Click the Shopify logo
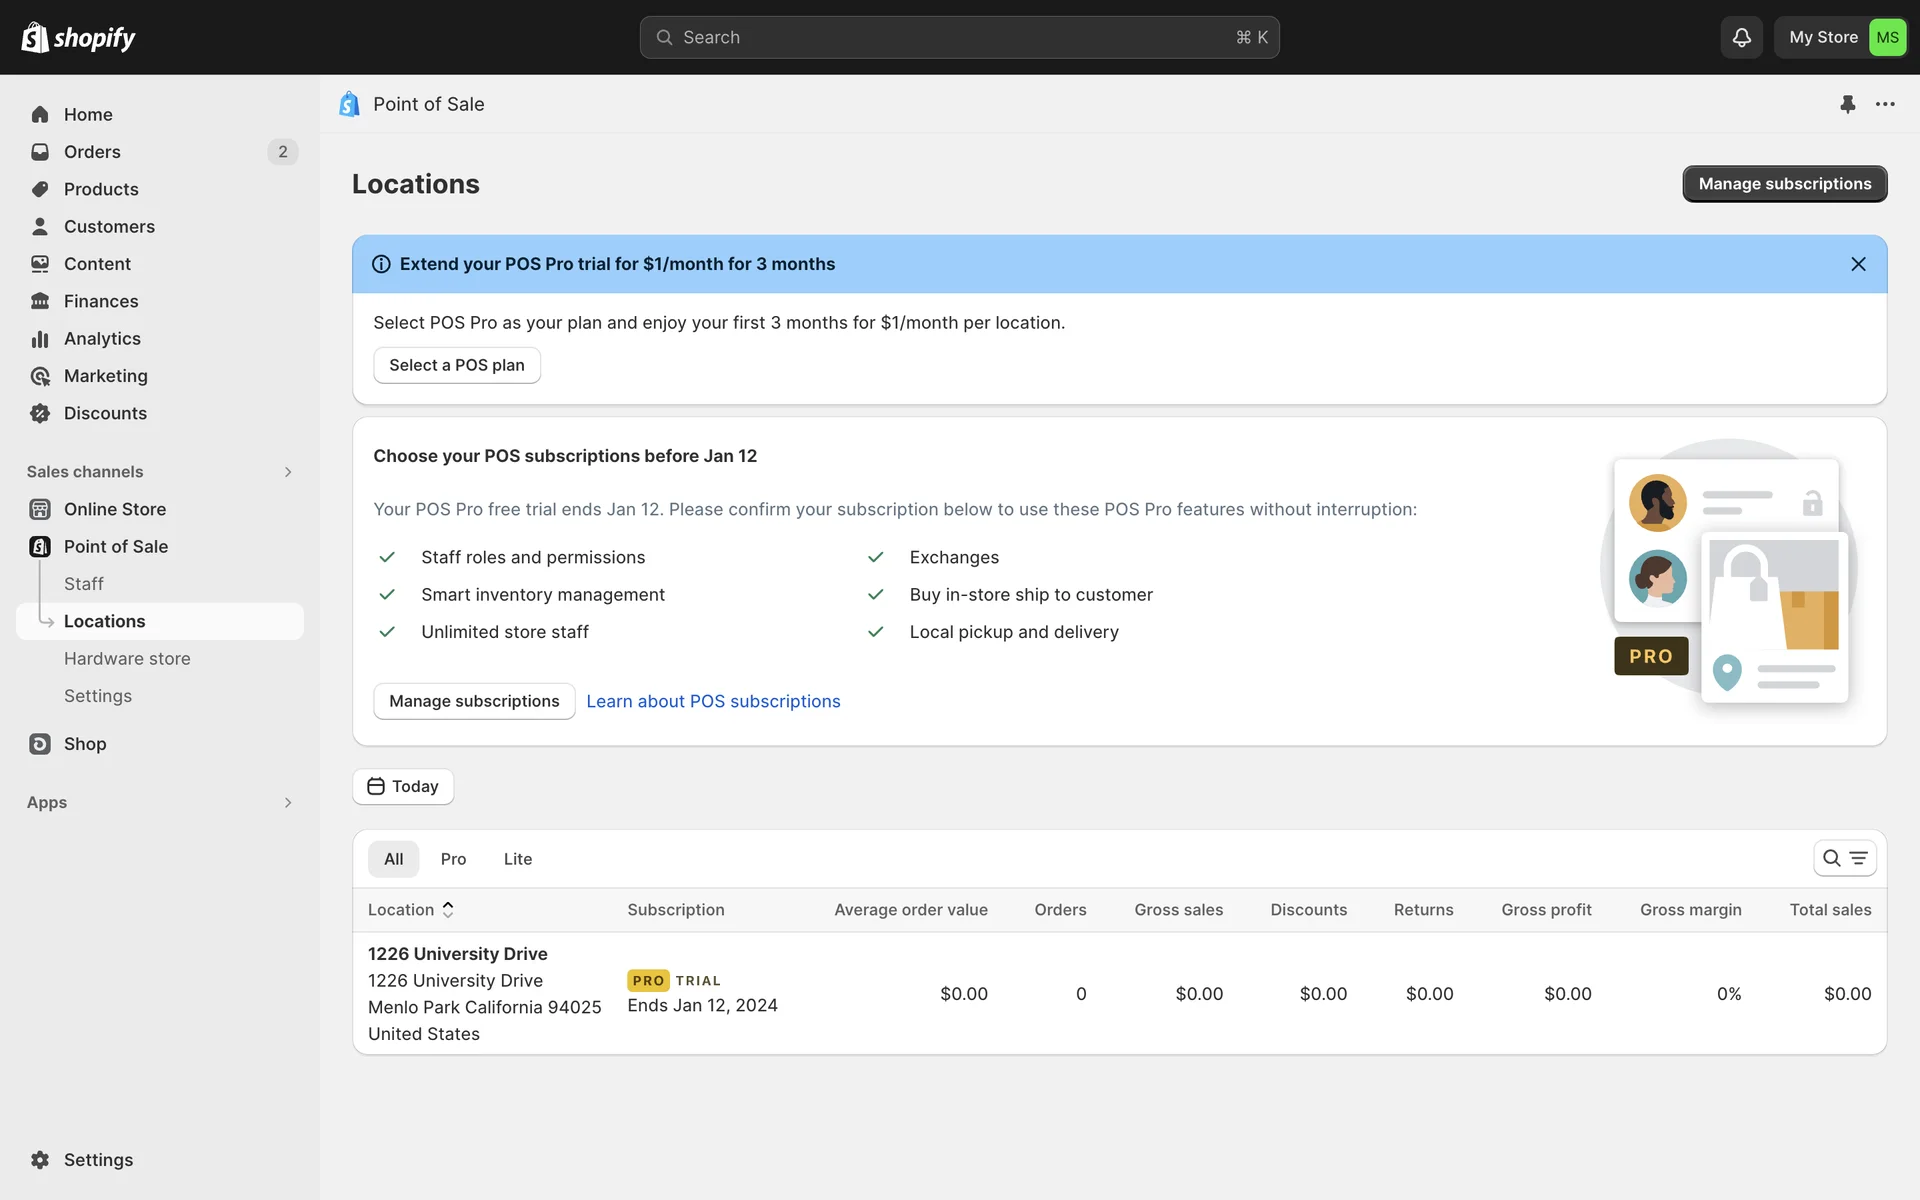This screenshot has width=1920, height=1200. click(78, 37)
